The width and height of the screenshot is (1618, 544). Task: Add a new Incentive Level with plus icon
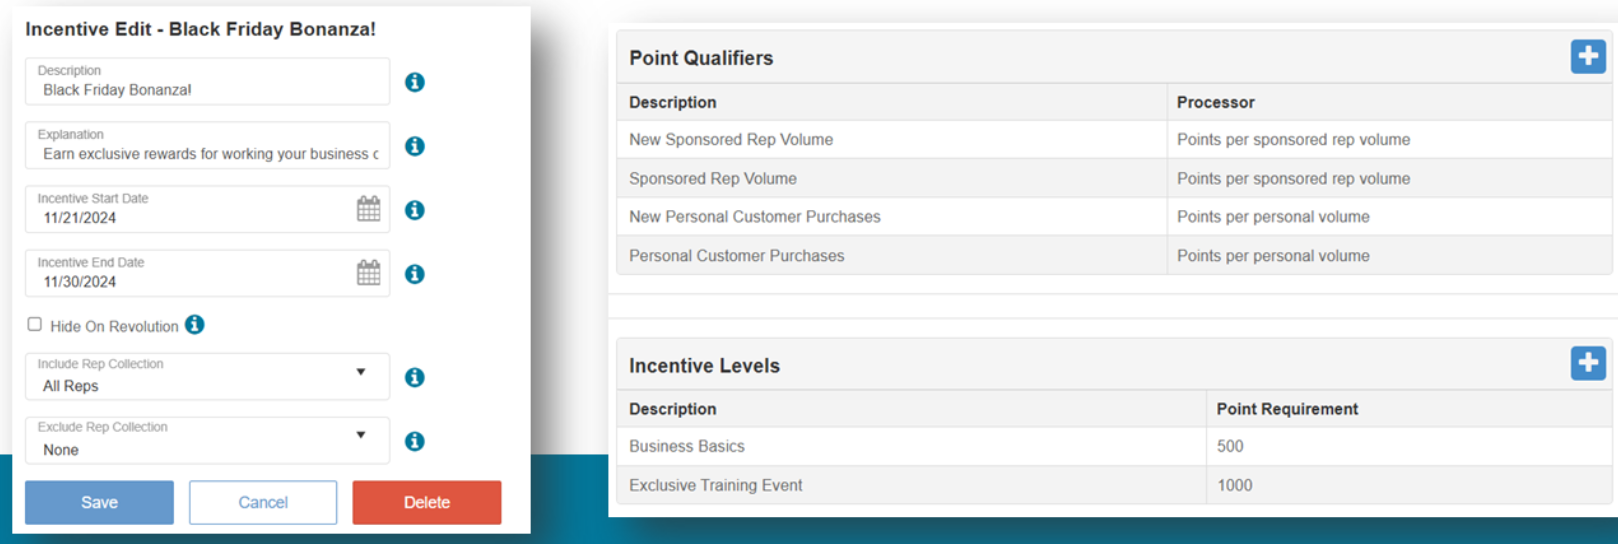tap(1587, 363)
